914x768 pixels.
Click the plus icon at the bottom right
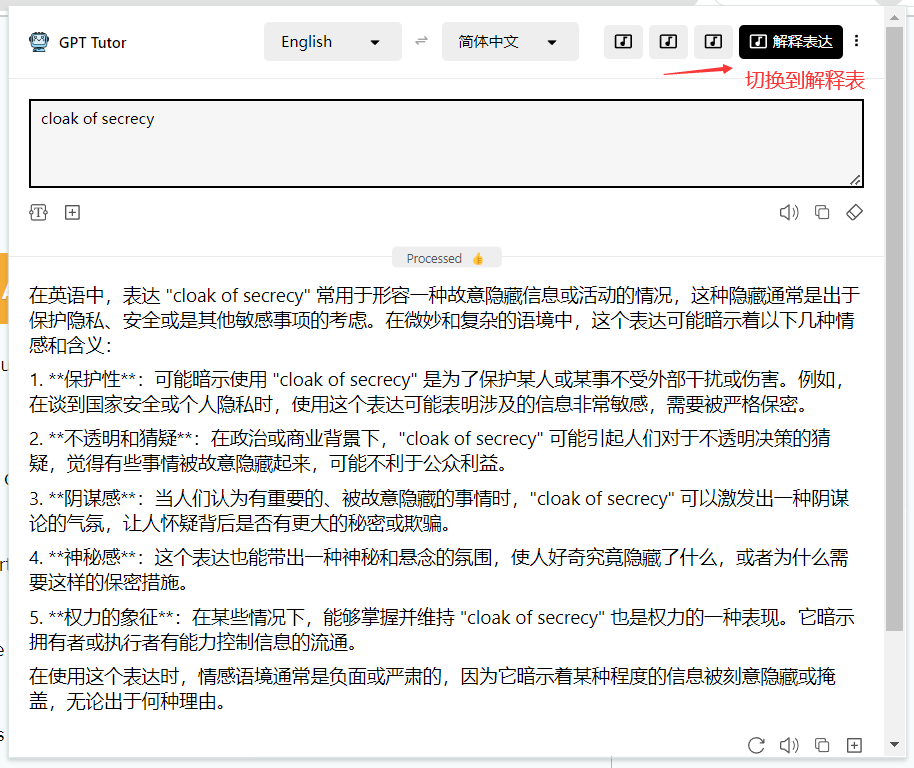click(855, 745)
